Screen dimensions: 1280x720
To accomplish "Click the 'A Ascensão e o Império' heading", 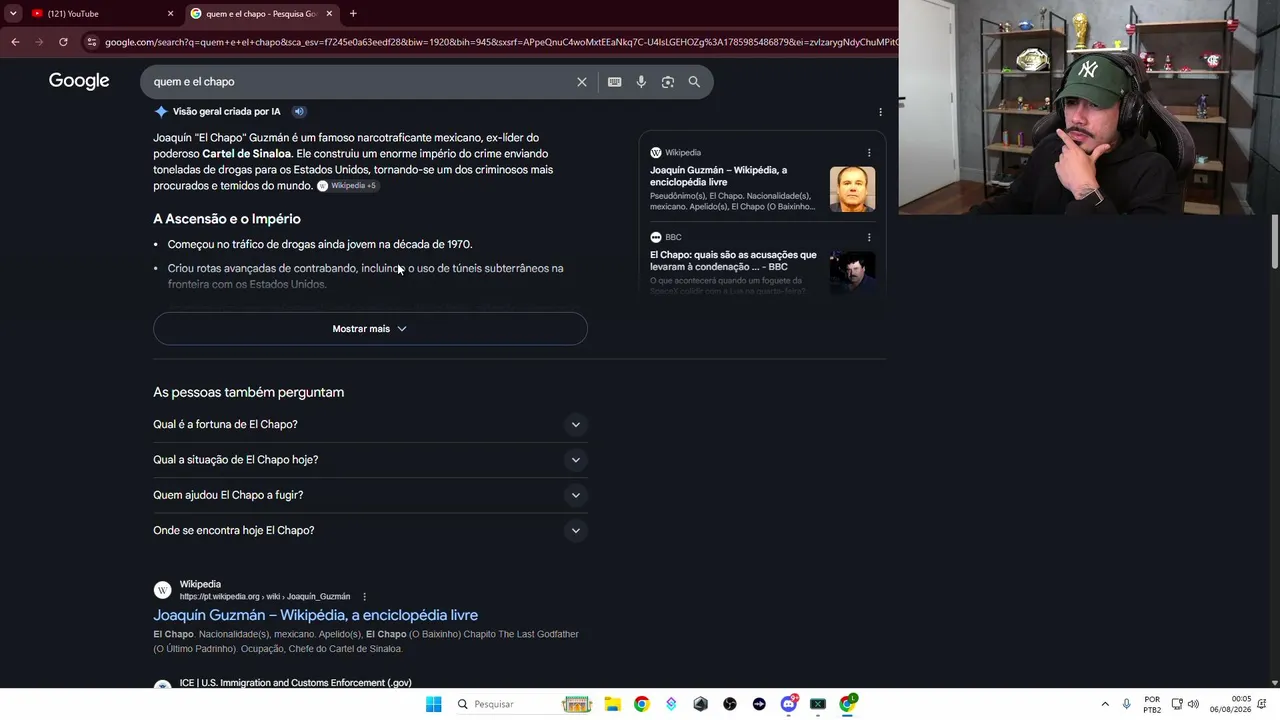I will tap(227, 219).
